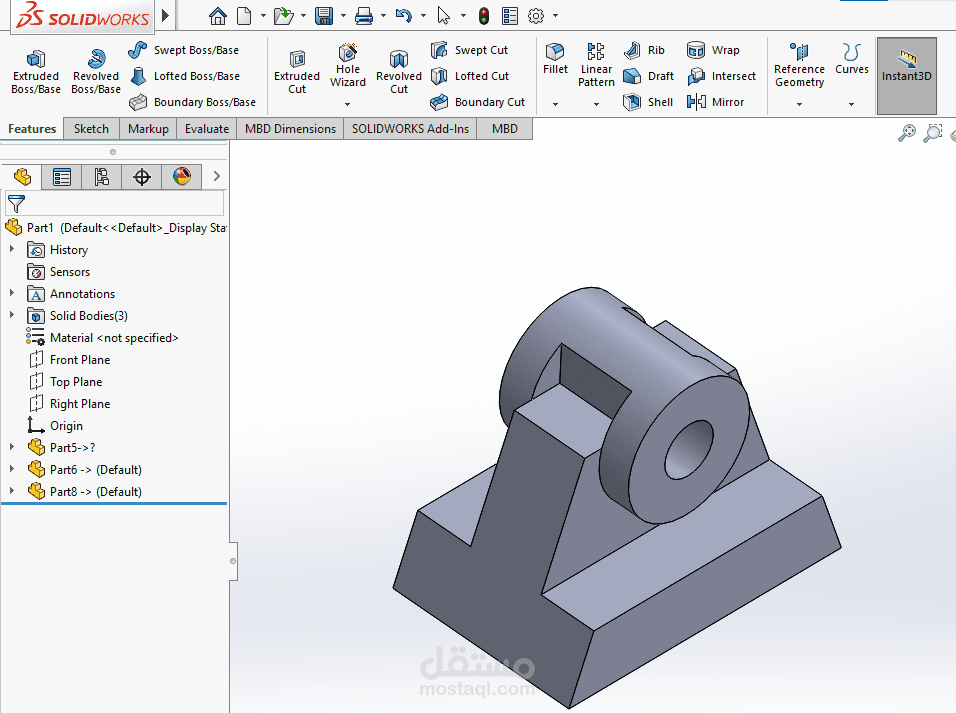Screen dimensions: 956x713
Task: Expand the SOLIDWORKS menu arrow
Action: click(x=165, y=15)
